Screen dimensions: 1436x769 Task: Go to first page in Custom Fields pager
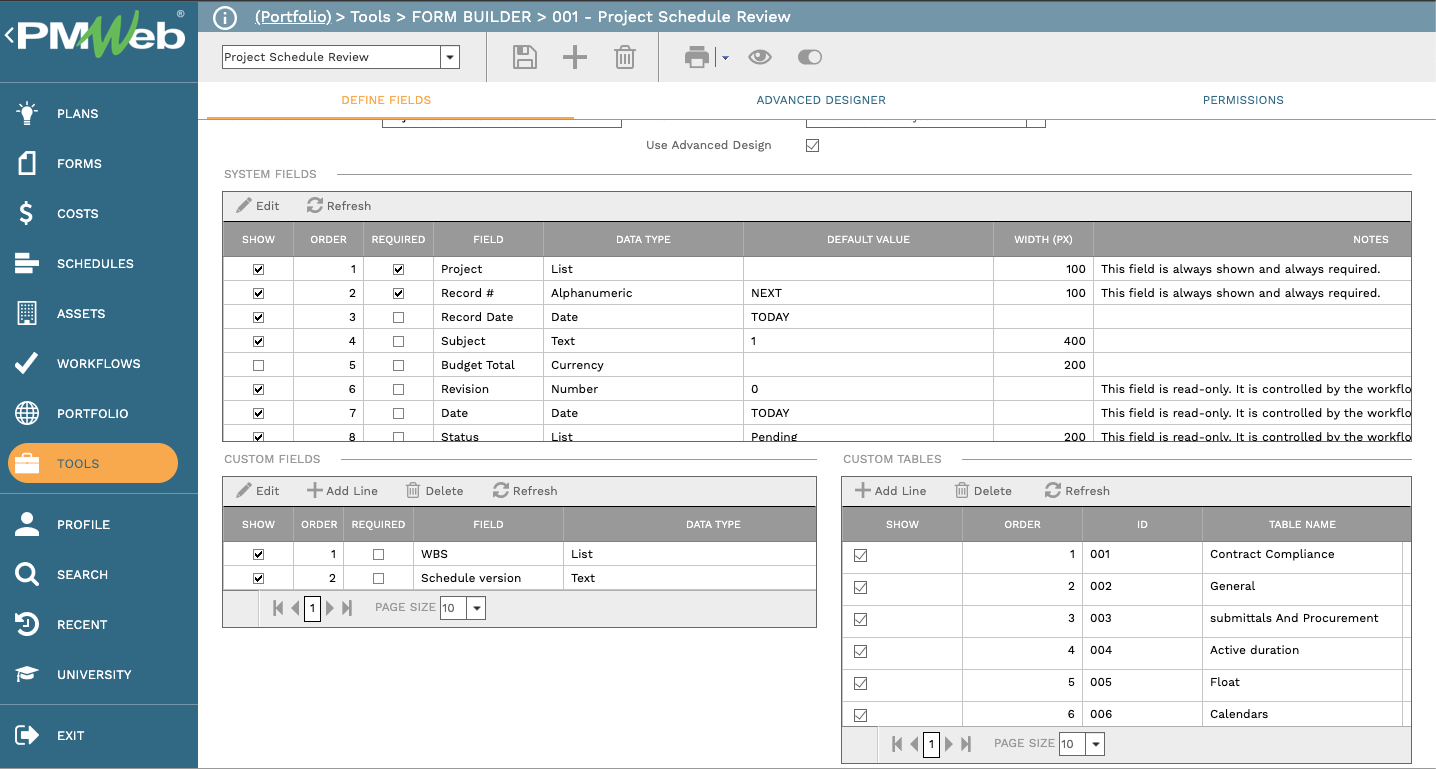278,608
